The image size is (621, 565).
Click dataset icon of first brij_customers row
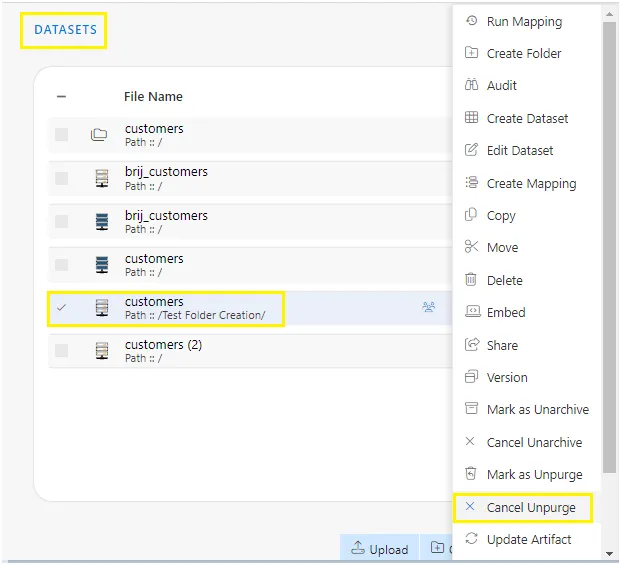pyautogui.click(x=102, y=179)
